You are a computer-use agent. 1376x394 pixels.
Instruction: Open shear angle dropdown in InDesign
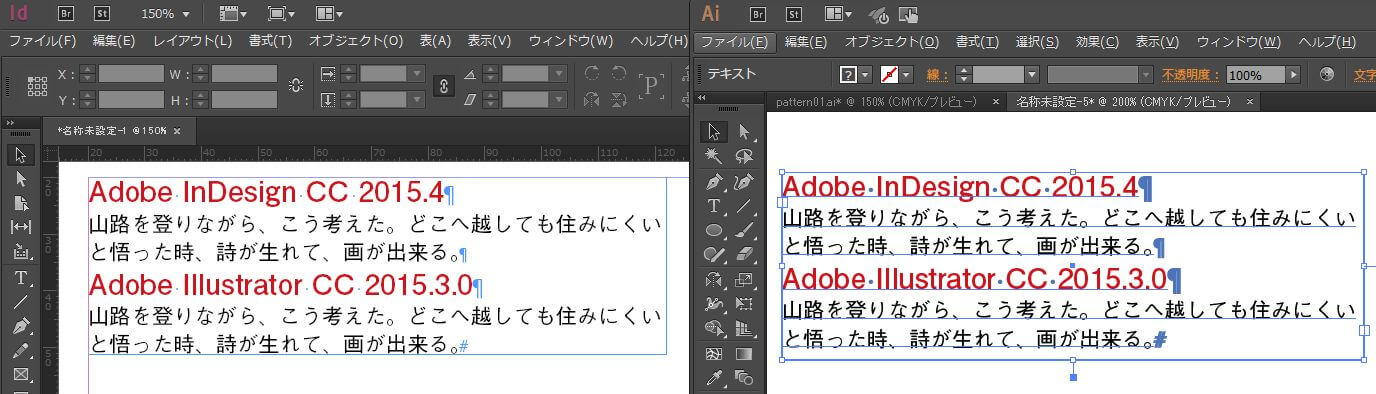pyautogui.click(x=559, y=99)
